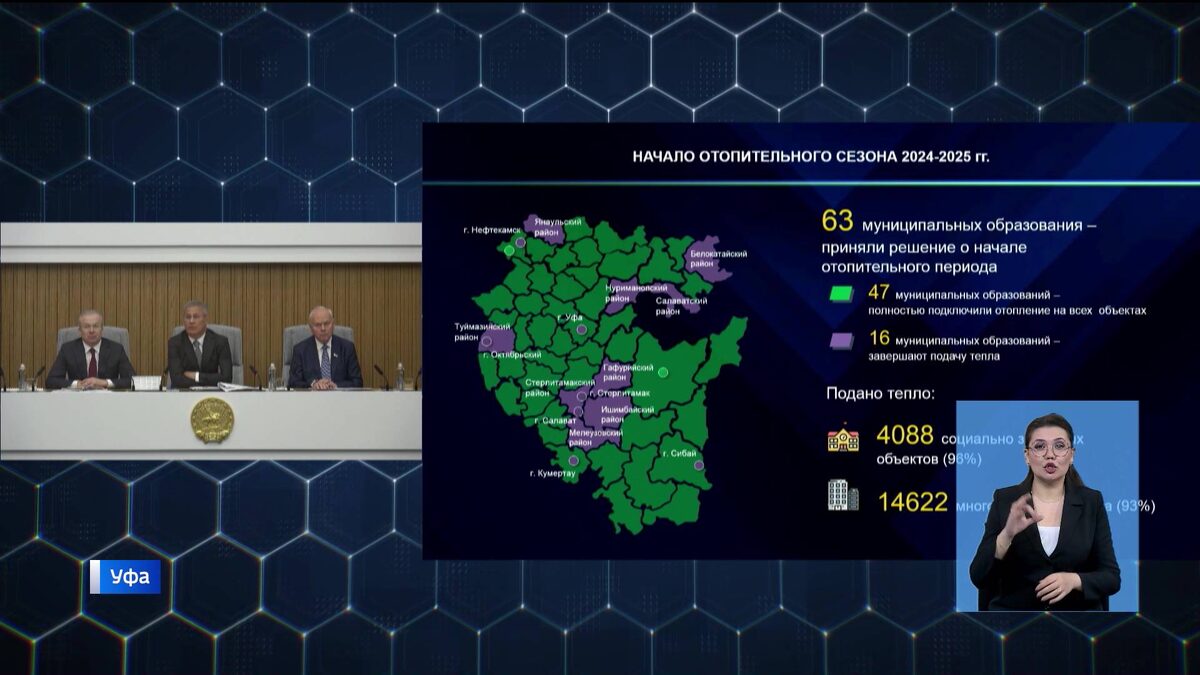Image resolution: width=1200 pixels, height=675 pixels.
Task: Click the yellow number "14622"
Action: coord(913,502)
